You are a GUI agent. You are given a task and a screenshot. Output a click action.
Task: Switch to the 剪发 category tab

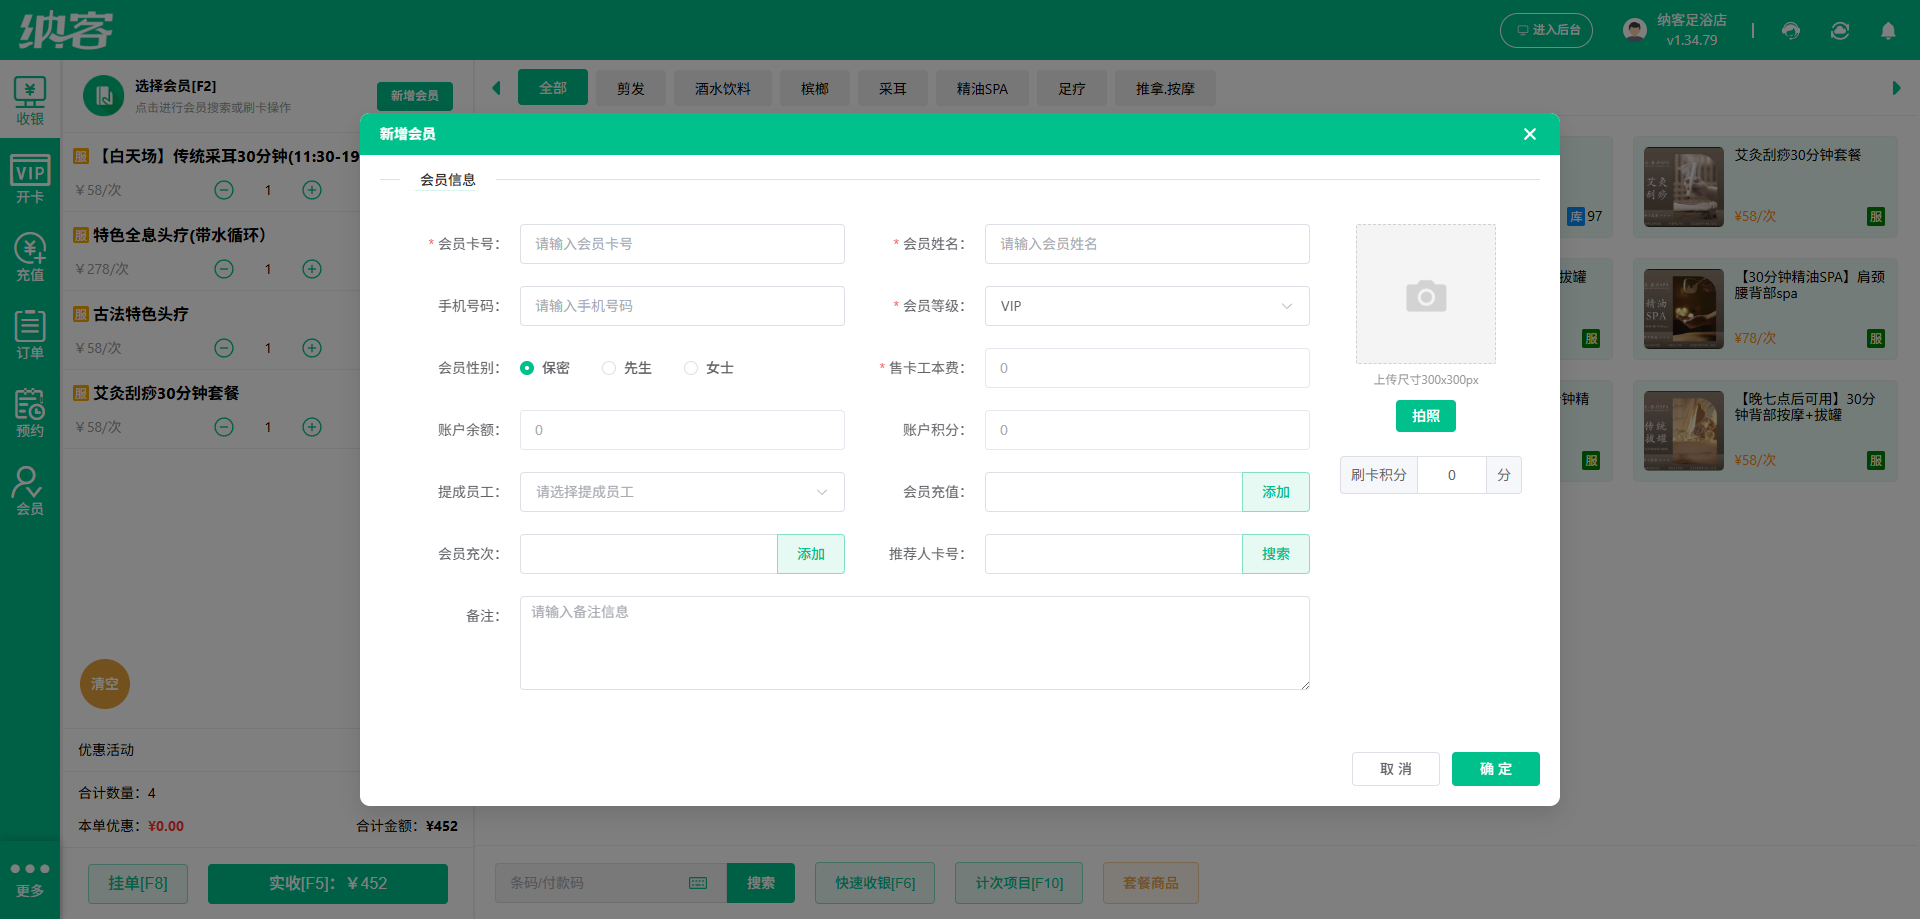click(631, 88)
